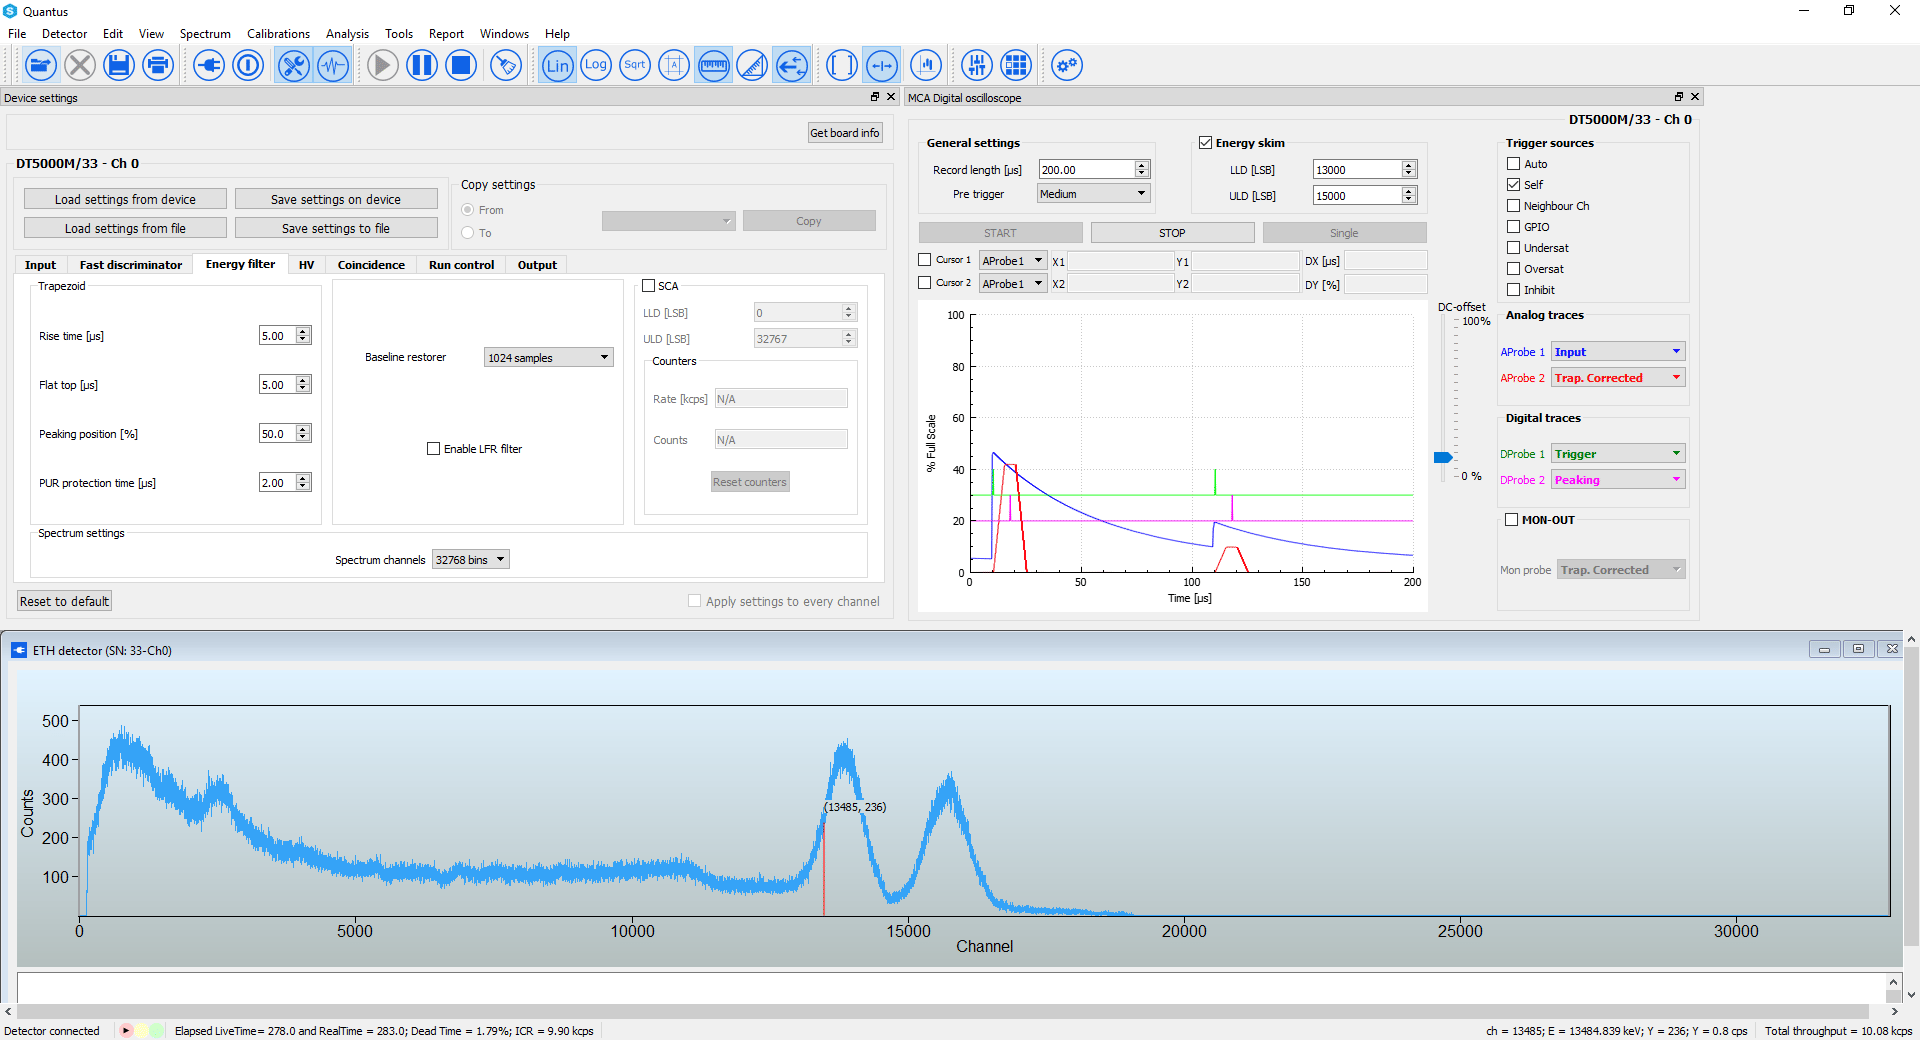Click the Connect detector plug icon
Screen dimensions: 1920x1040
click(209, 66)
